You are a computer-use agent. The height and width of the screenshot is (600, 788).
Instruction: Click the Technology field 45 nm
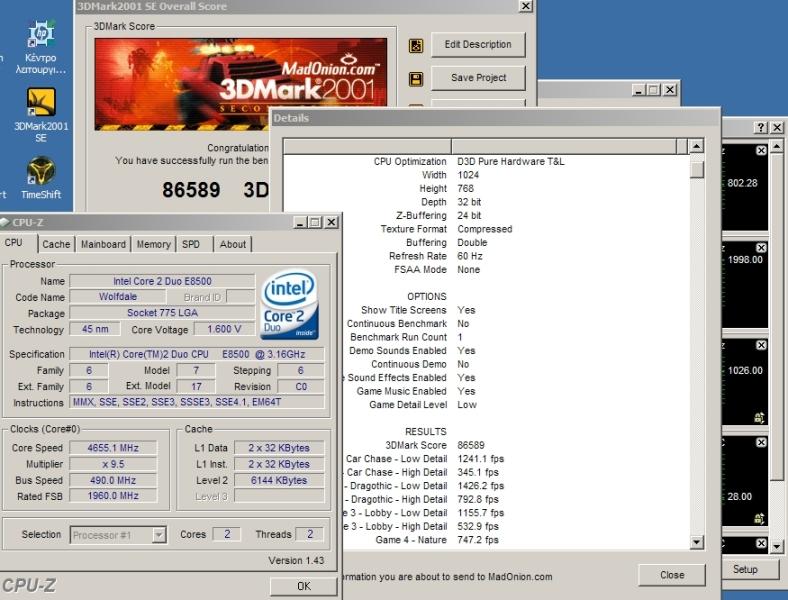95,329
